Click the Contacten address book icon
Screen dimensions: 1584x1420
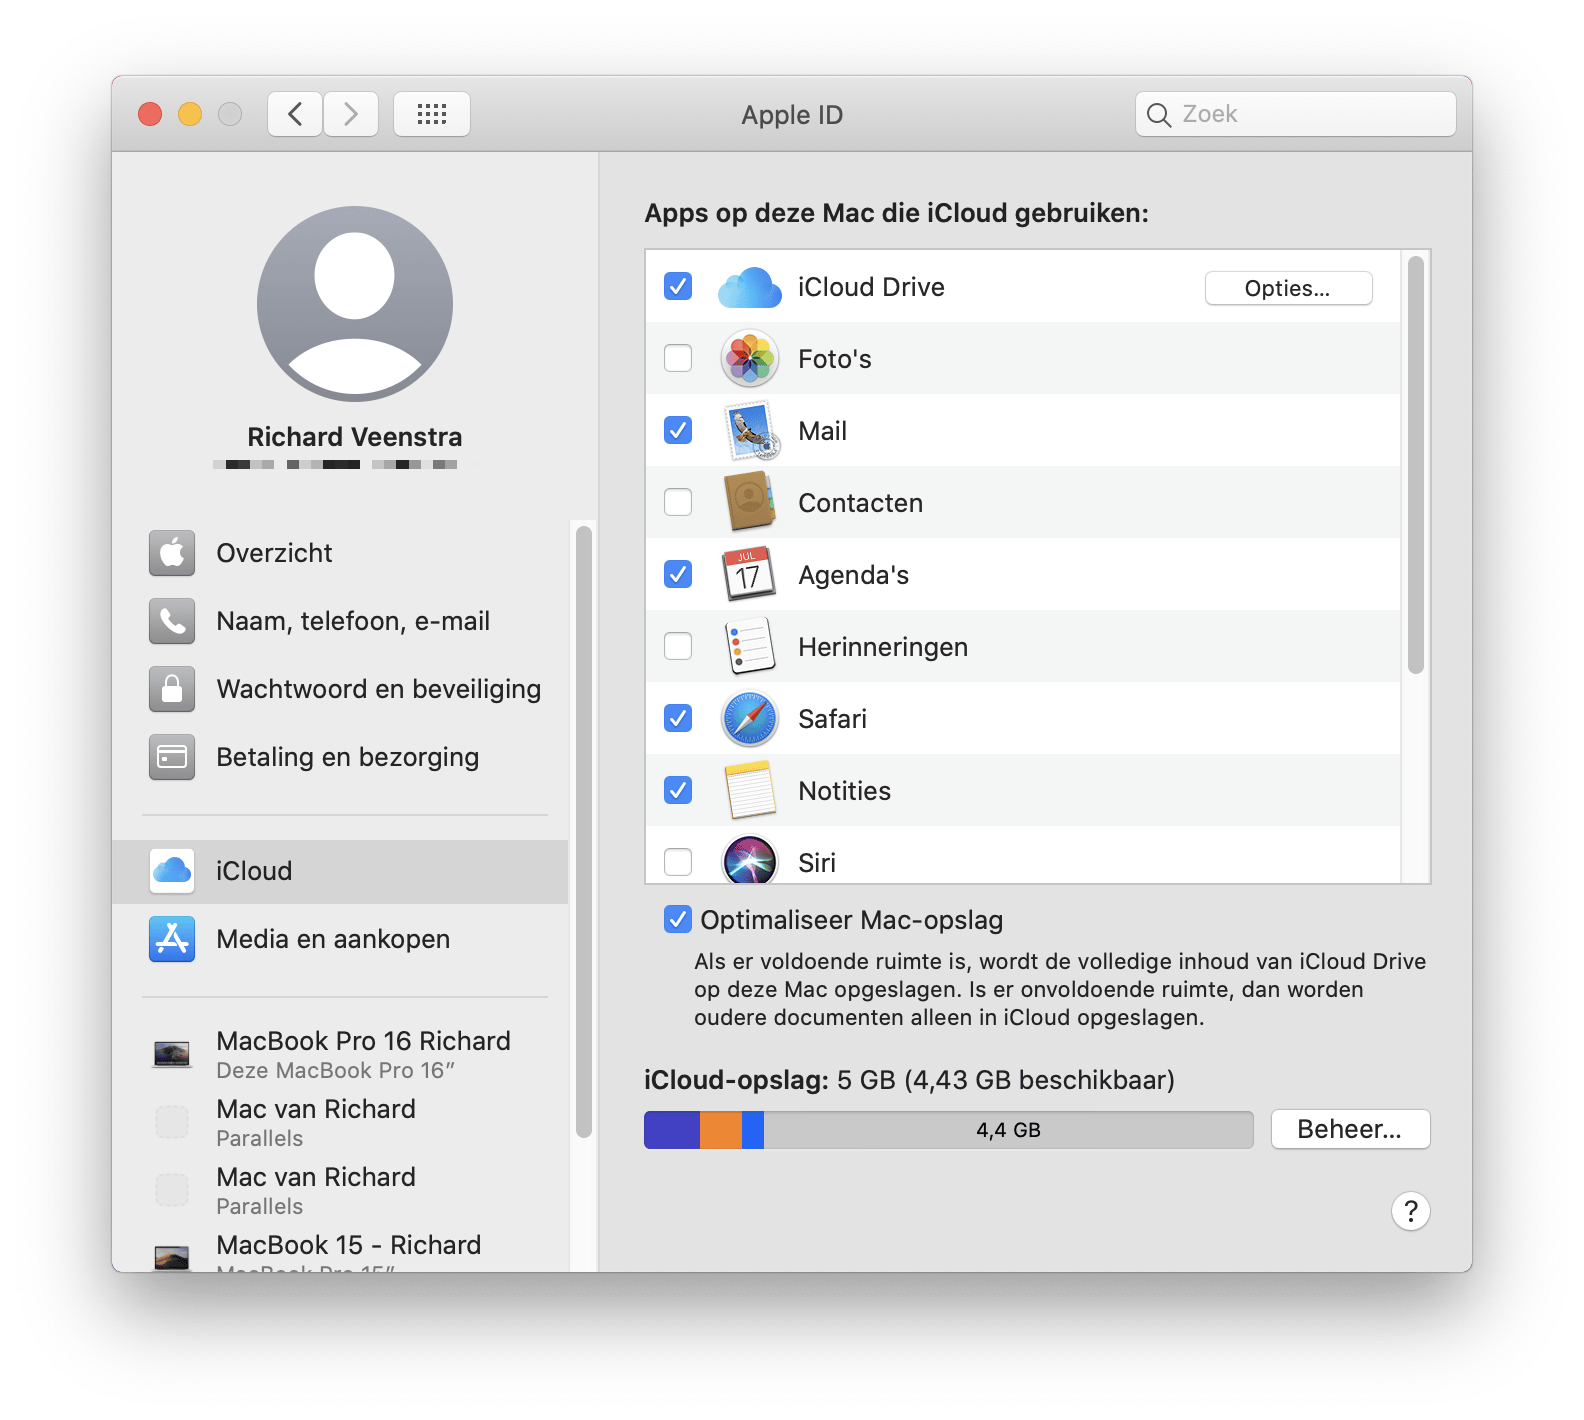[750, 502]
